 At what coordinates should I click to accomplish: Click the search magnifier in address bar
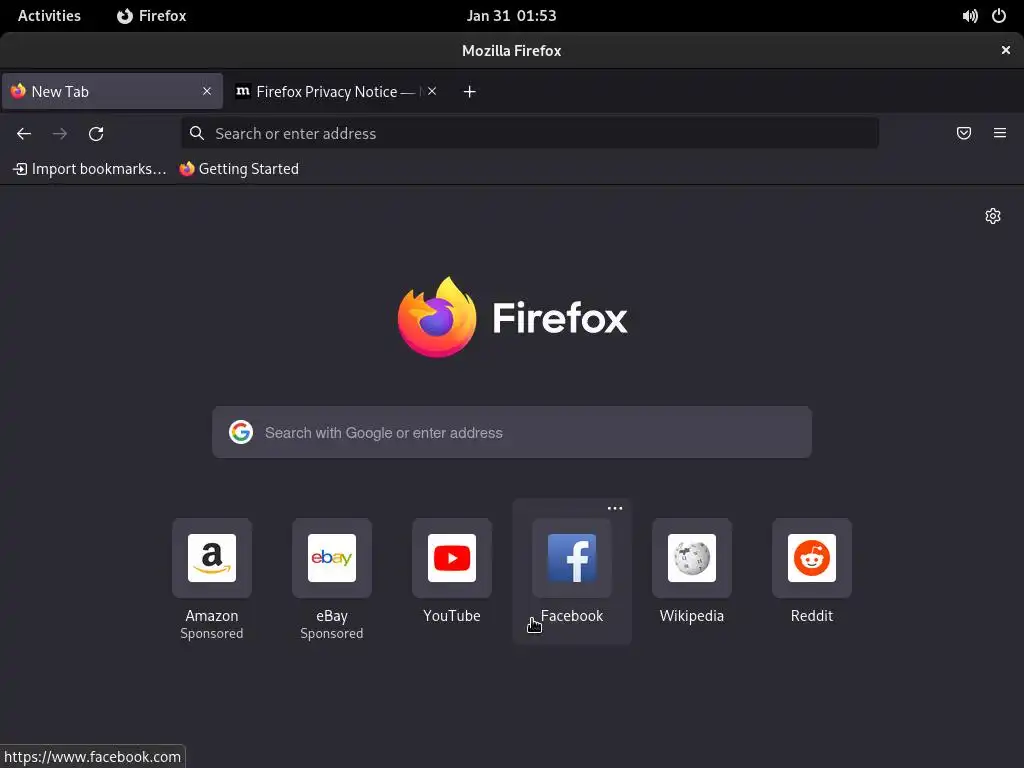[x=197, y=133]
